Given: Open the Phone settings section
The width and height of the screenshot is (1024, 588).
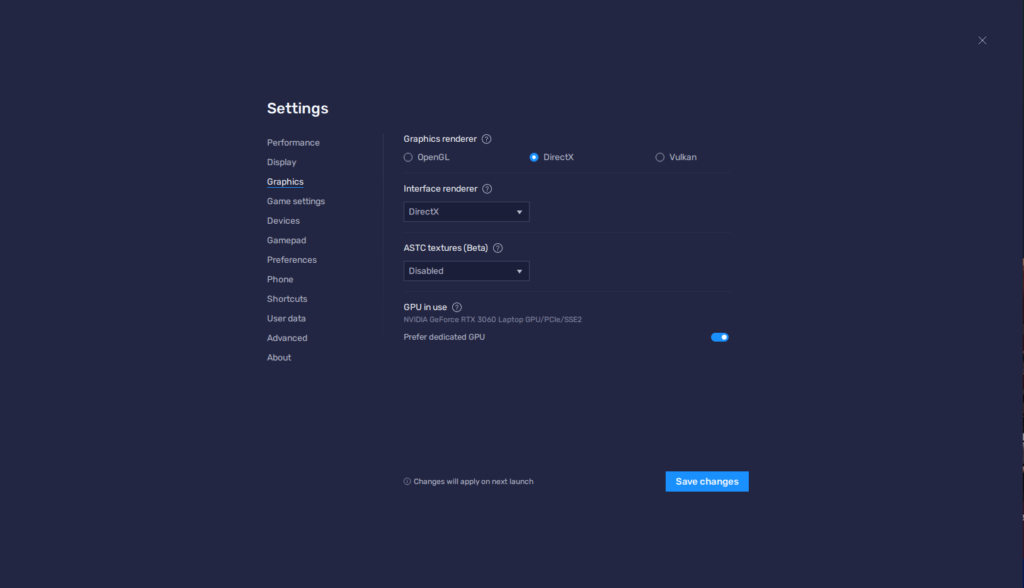Looking at the screenshot, I should (x=280, y=280).
